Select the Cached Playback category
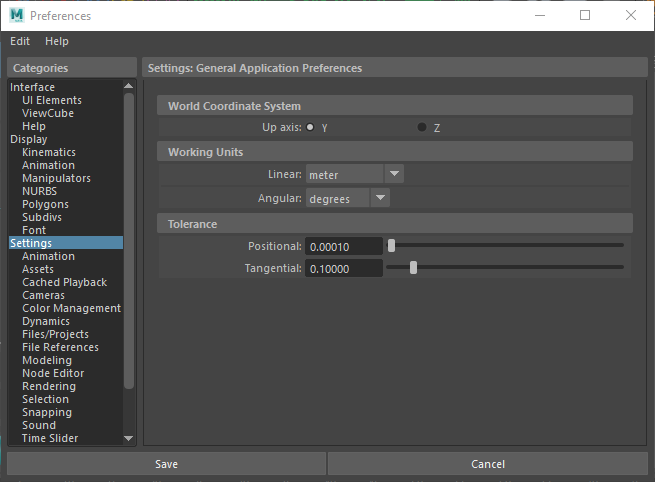655x482 pixels. pyautogui.click(x=65, y=282)
